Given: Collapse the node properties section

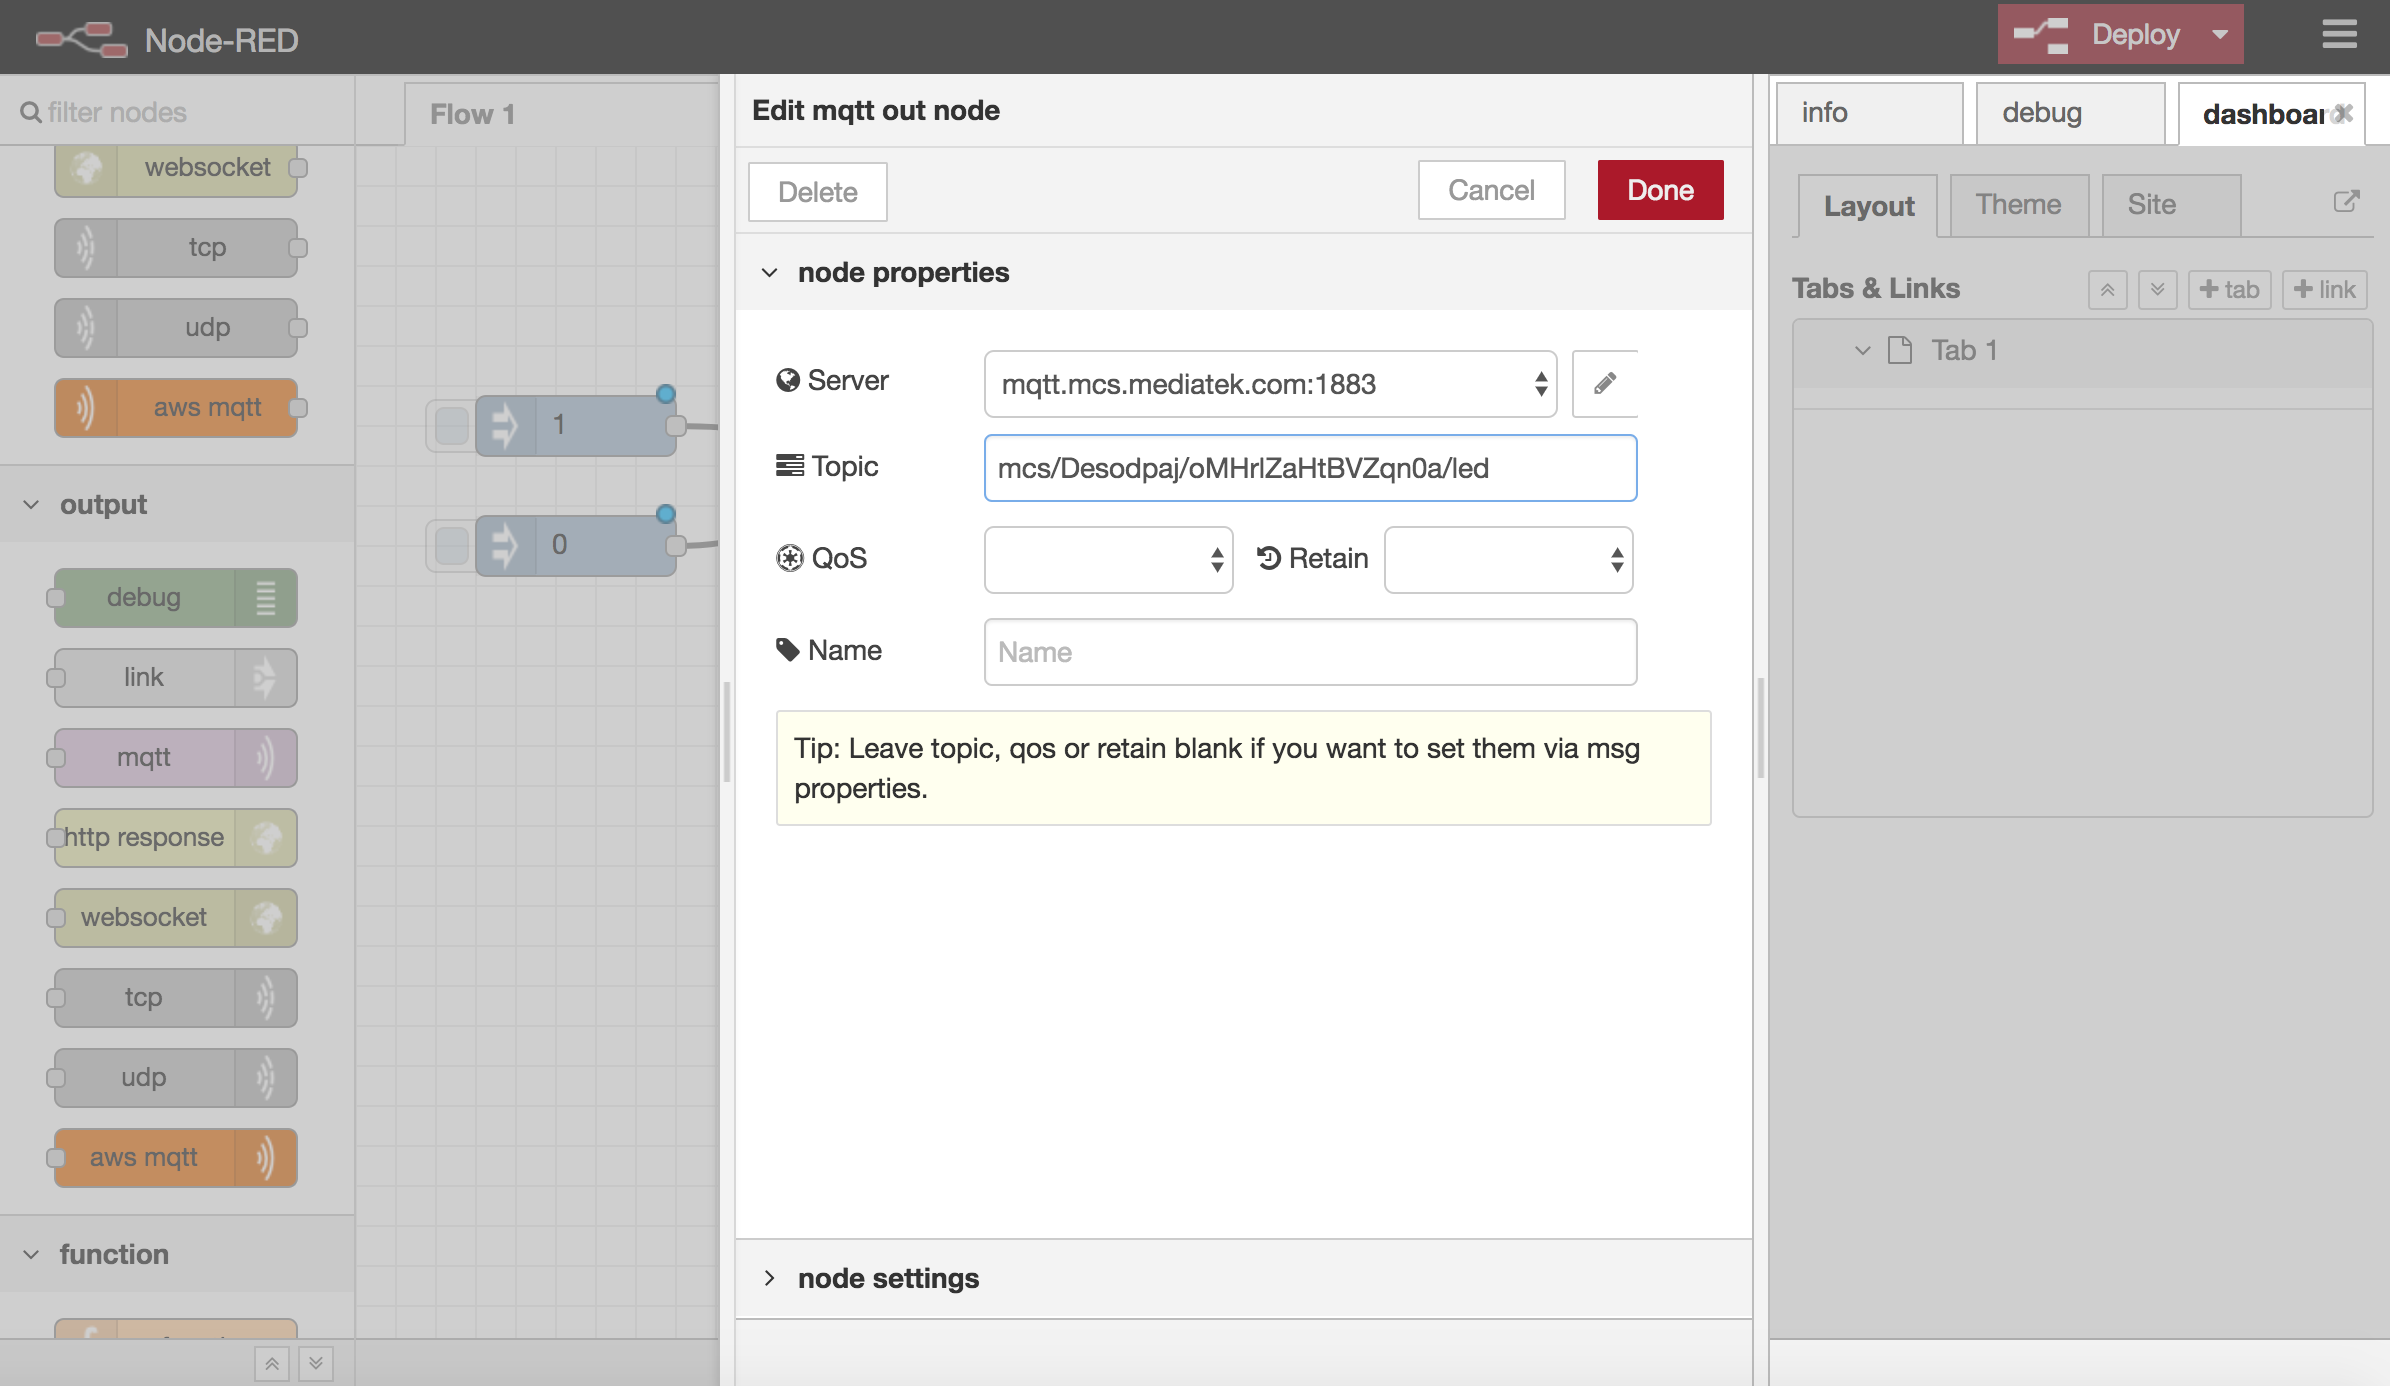Looking at the screenshot, I should [x=769, y=273].
